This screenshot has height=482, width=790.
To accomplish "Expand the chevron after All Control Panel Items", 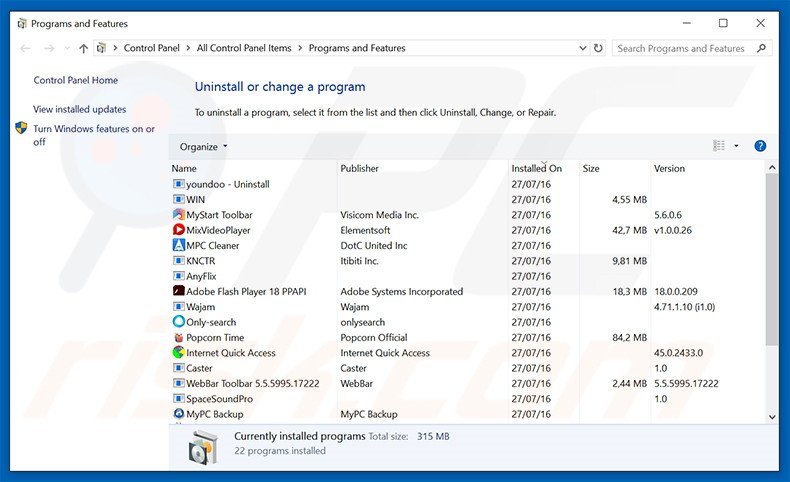I will [300, 48].
